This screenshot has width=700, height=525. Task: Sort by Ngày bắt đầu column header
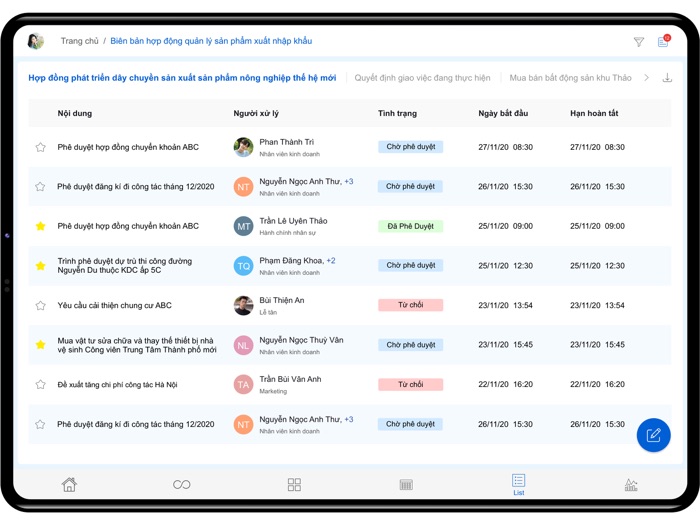pyautogui.click(x=503, y=113)
